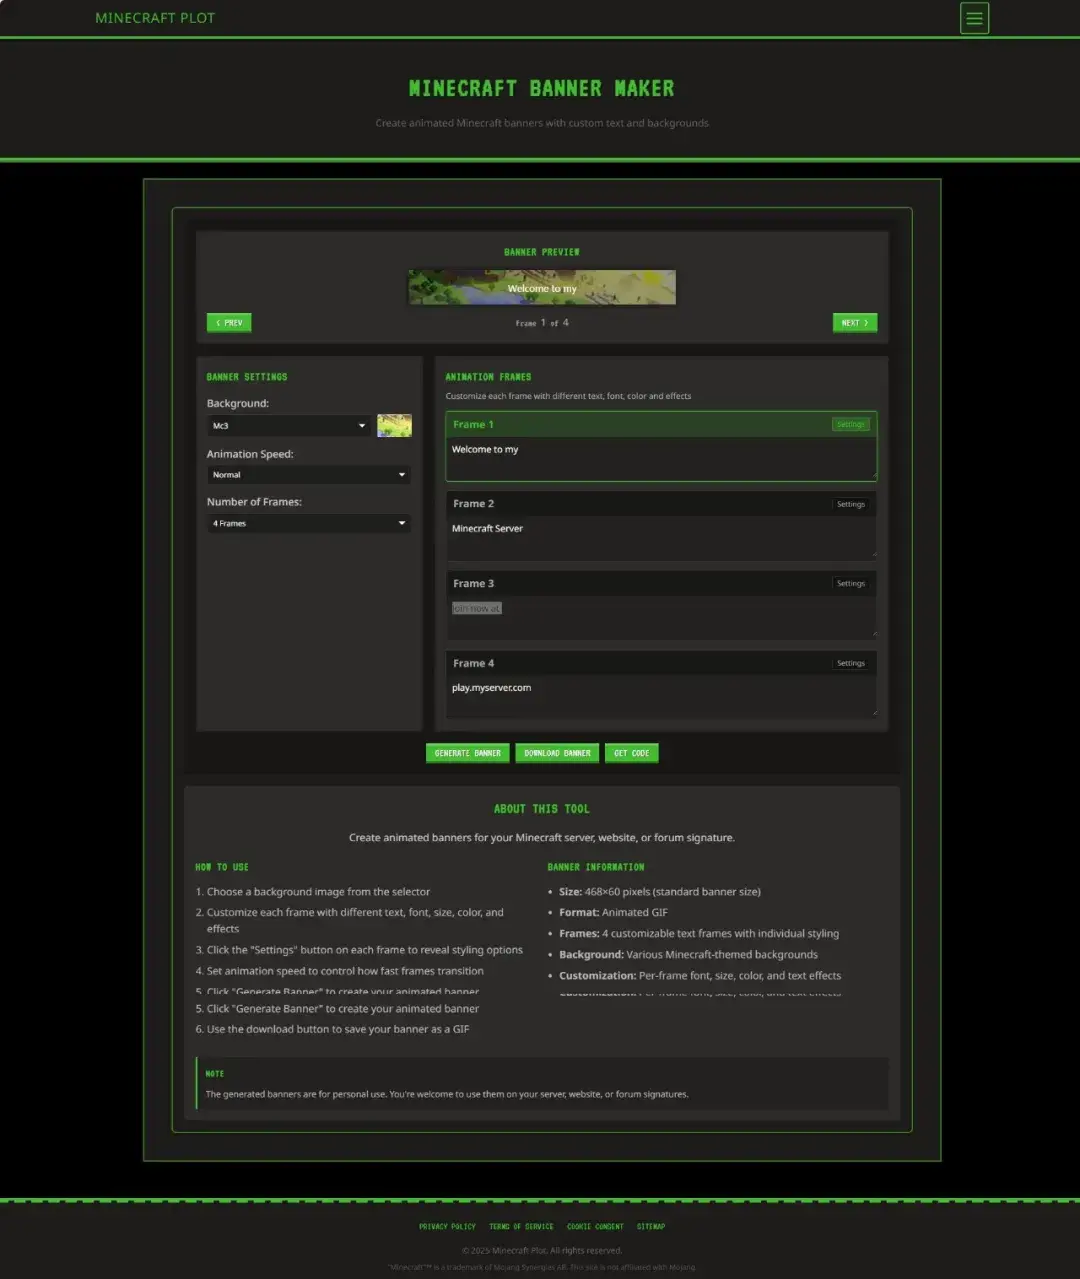Screen dimensions: 1080x1279
Task: Click the Frame 4 text box 'play.myserver.com'
Action: click(x=661, y=697)
